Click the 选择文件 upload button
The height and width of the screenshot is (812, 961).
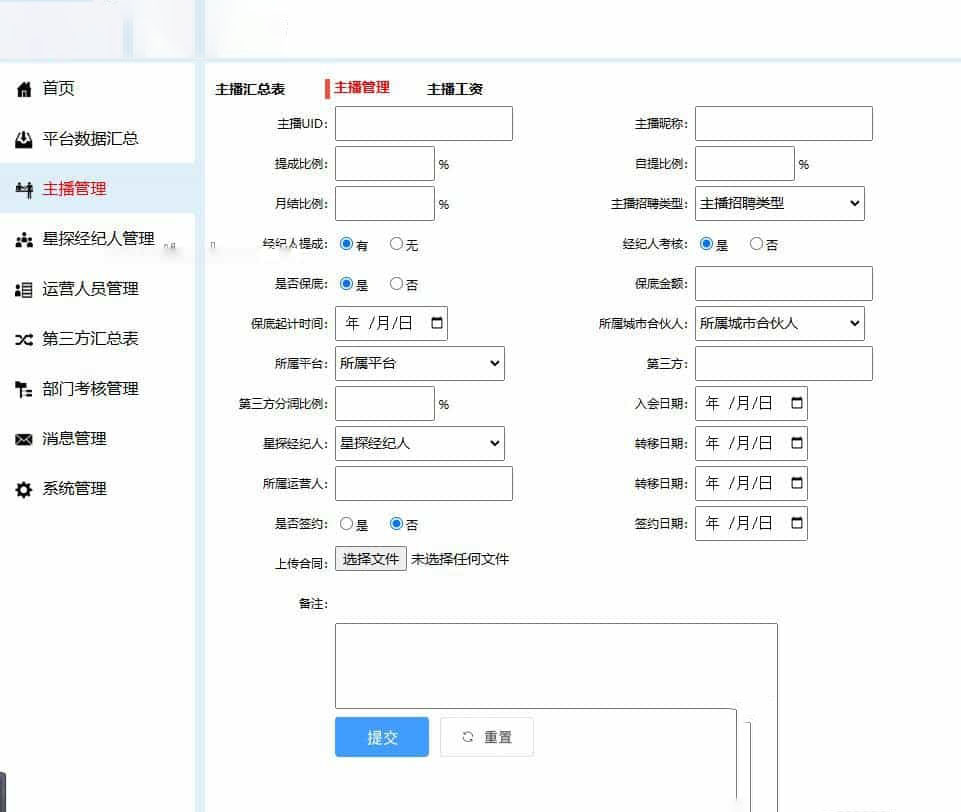[371, 559]
